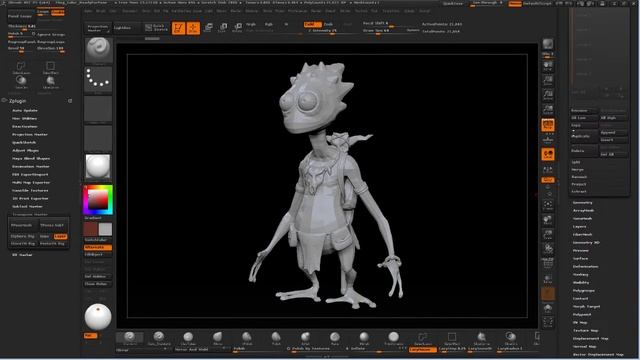
Task: Open Quick Sketch from top shelf
Action: [x=156, y=28]
